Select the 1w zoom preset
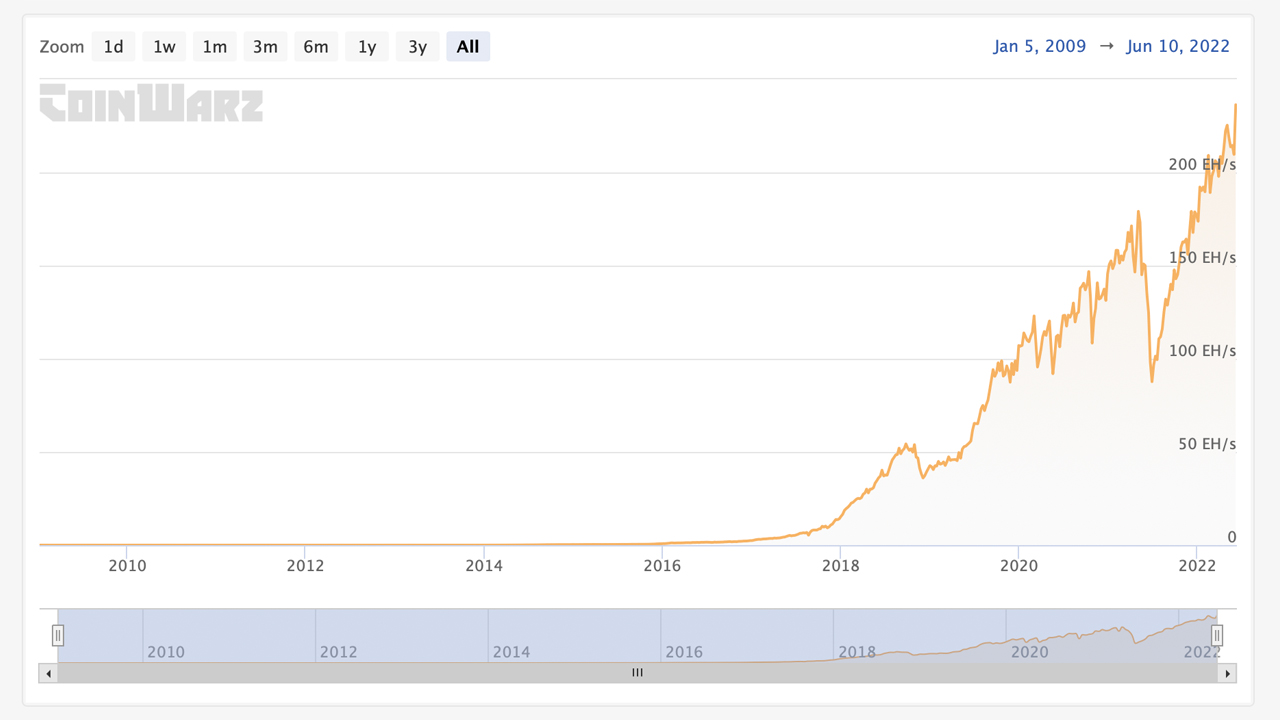This screenshot has height=720, width=1280. [x=164, y=46]
